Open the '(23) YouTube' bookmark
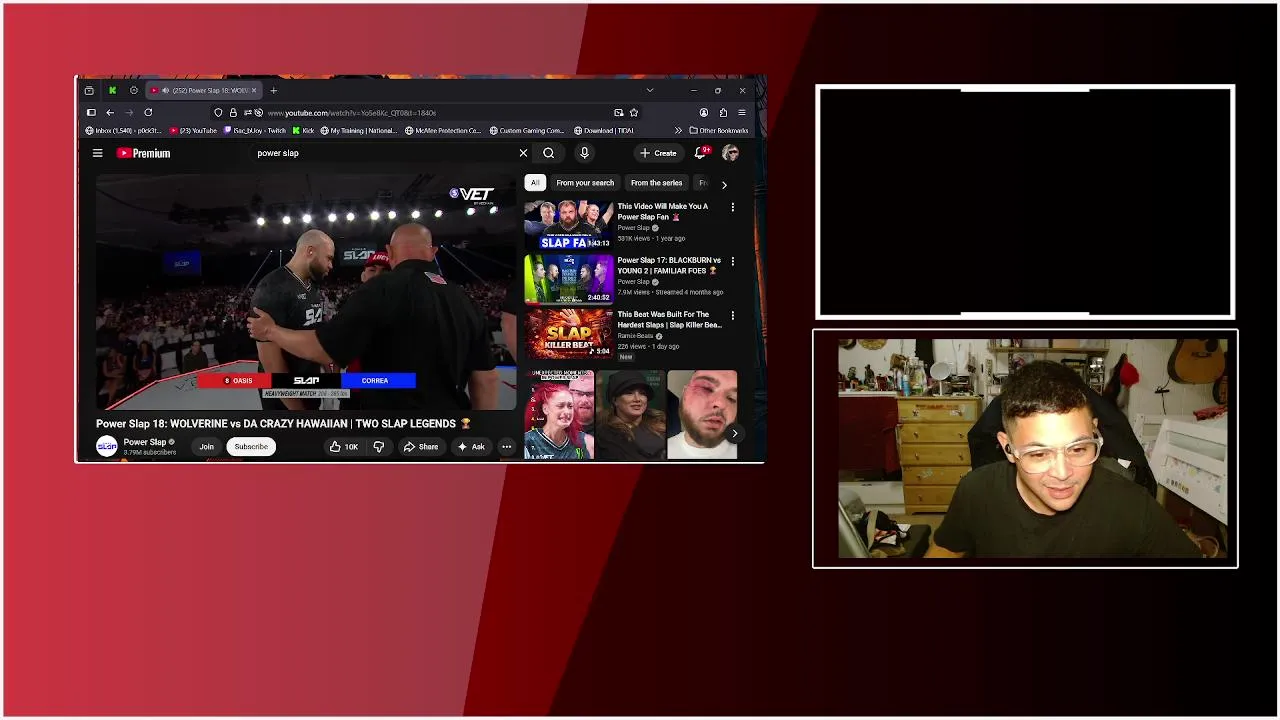 point(194,130)
